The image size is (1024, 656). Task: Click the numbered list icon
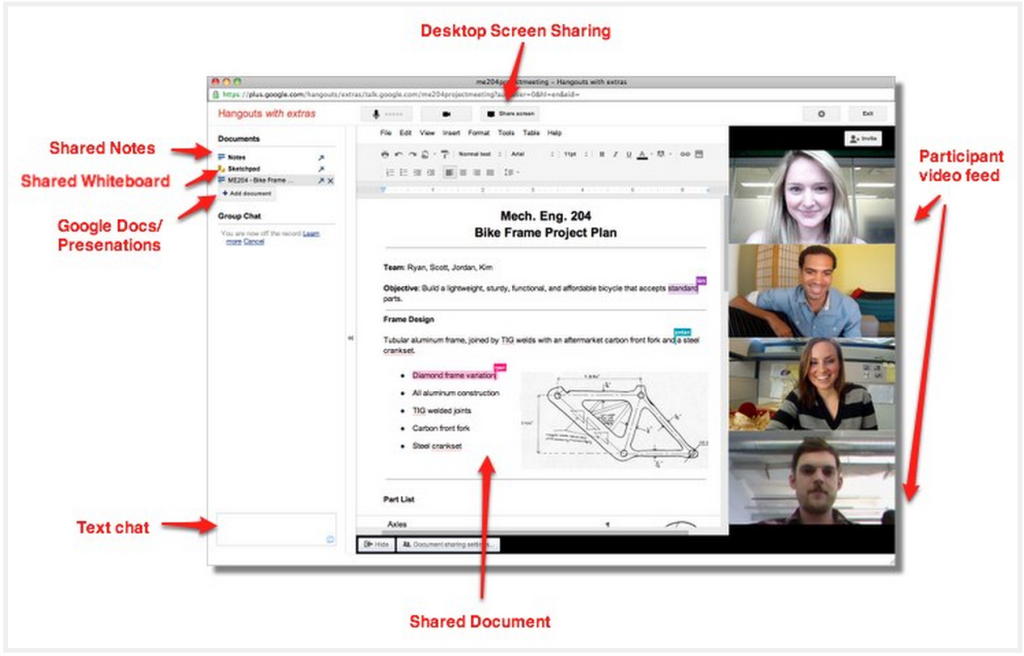click(x=390, y=172)
